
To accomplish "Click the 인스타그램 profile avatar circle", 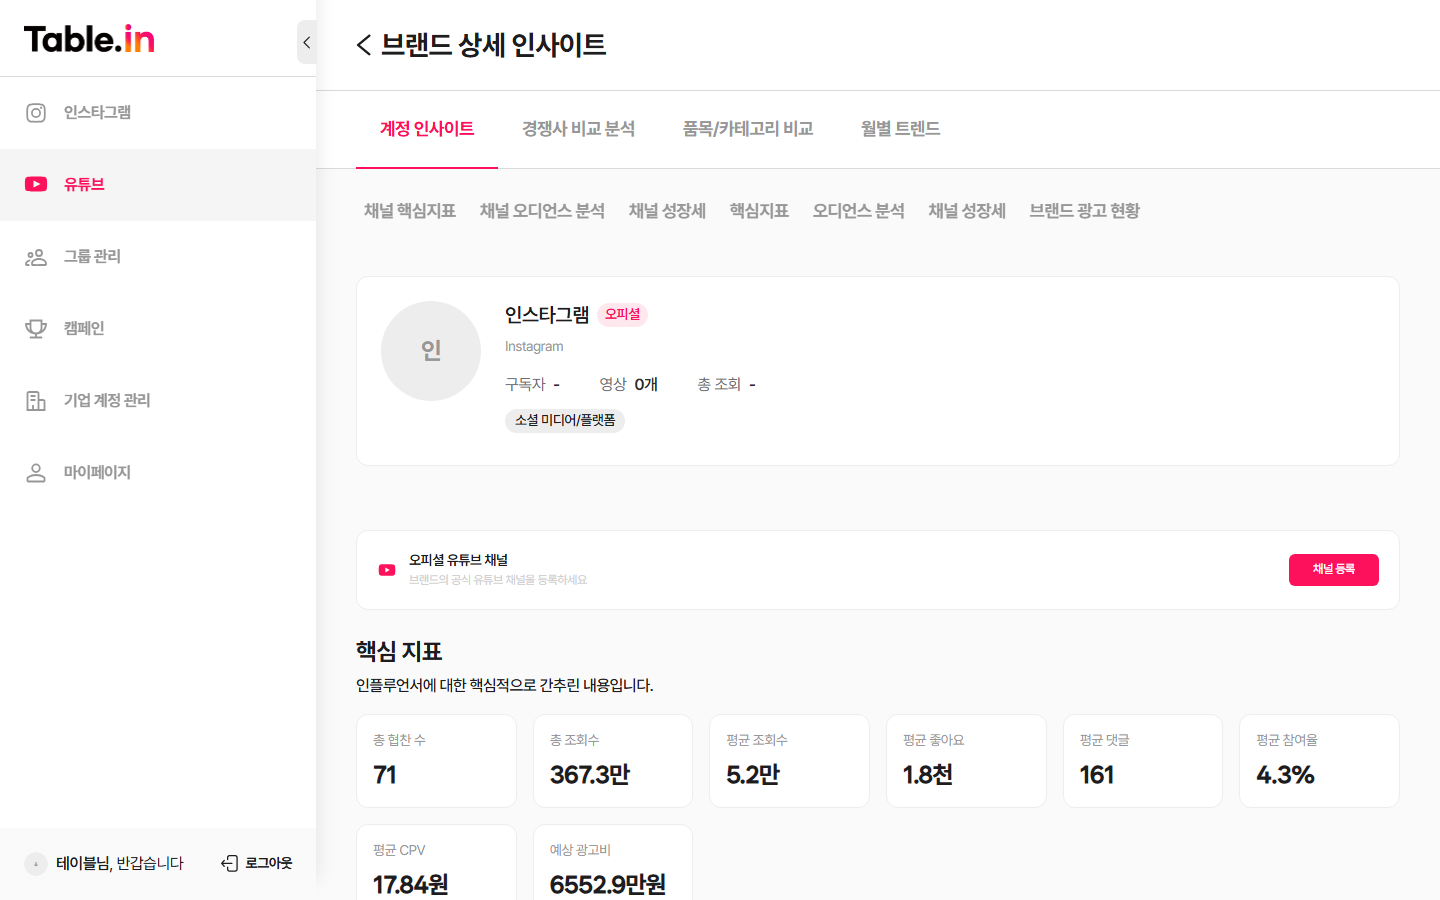I will click(430, 351).
